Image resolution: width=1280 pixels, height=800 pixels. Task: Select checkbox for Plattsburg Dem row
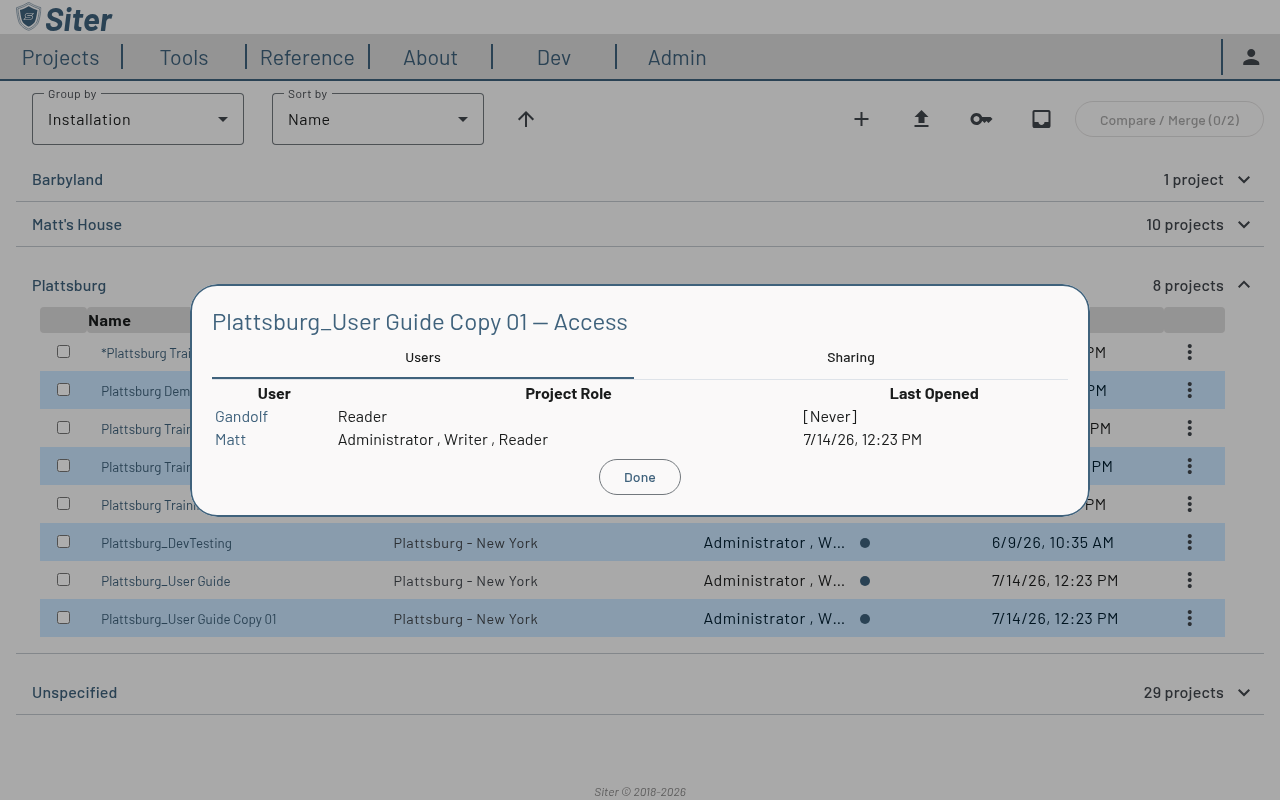(63, 390)
